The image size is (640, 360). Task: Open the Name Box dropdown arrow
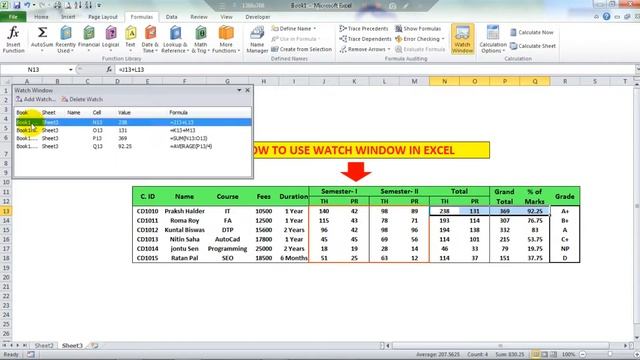pos(70,70)
